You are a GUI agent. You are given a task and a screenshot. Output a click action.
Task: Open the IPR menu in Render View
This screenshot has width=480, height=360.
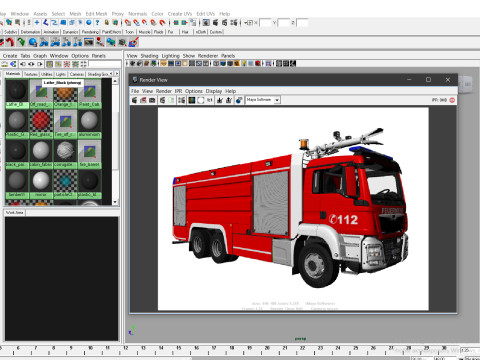tap(178, 91)
